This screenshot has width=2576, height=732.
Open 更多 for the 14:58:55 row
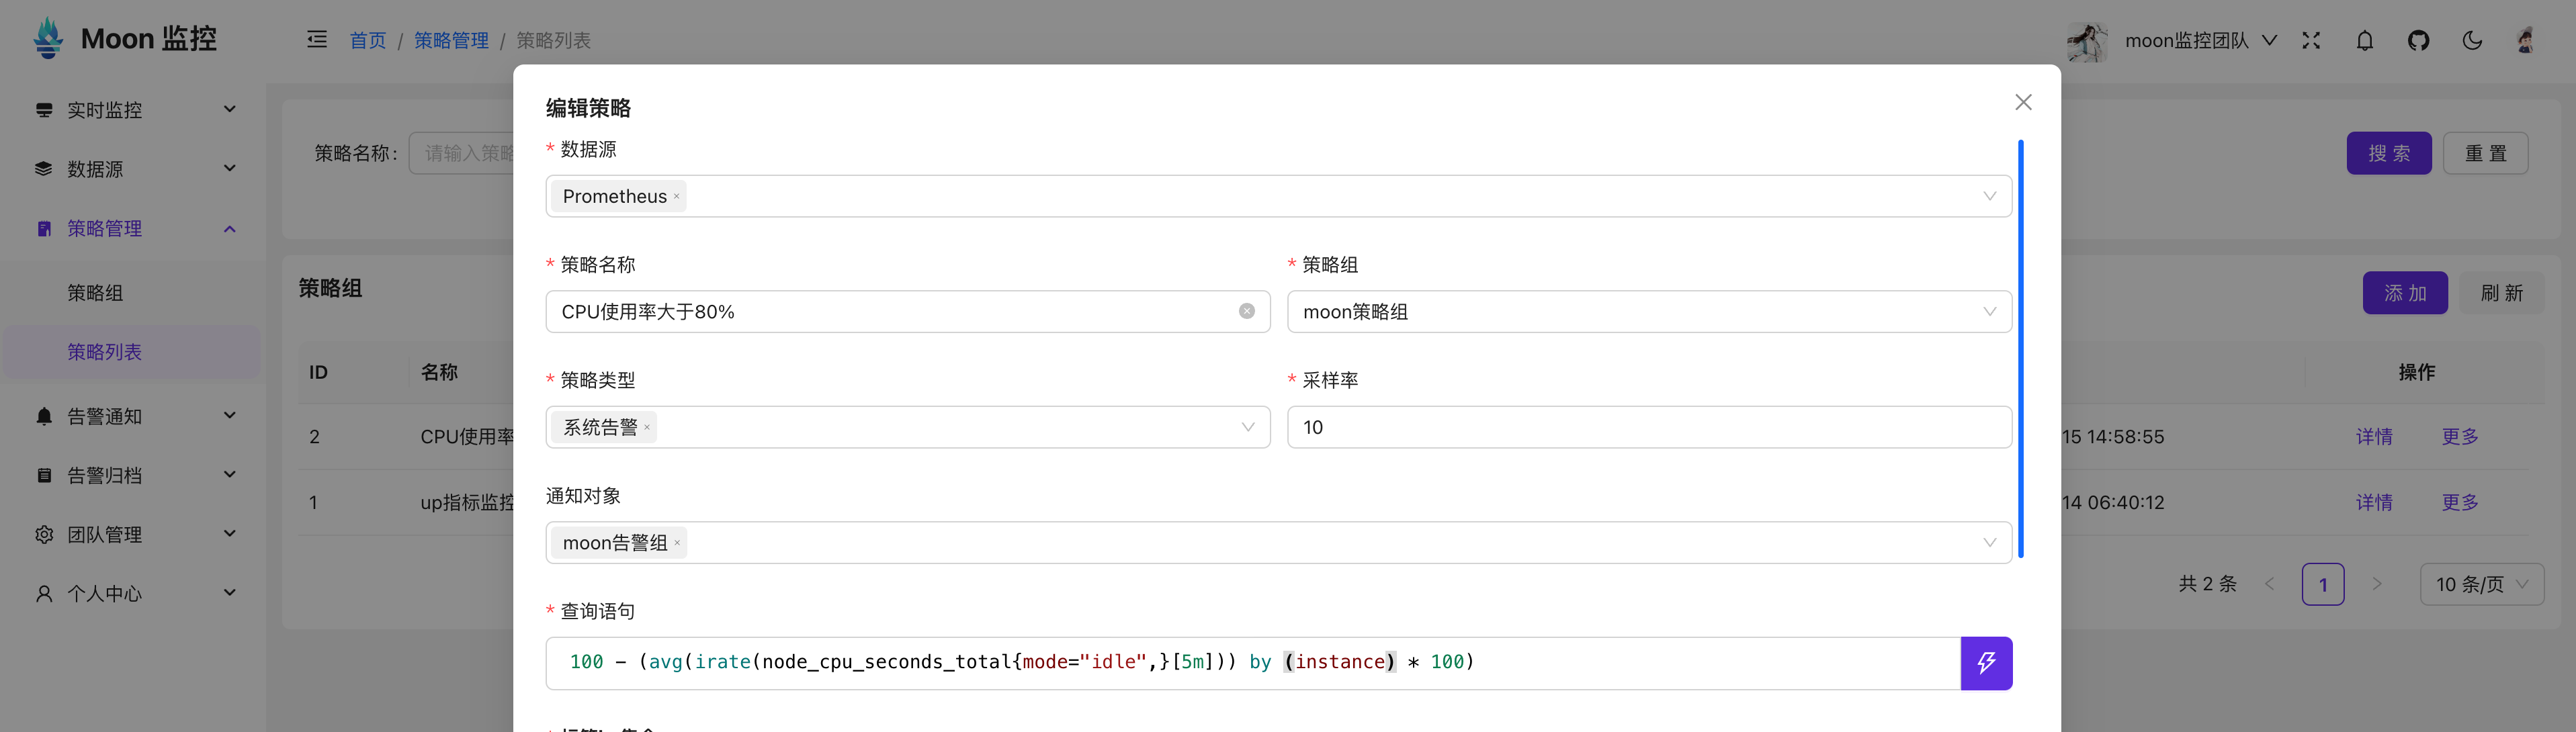pos(2460,437)
